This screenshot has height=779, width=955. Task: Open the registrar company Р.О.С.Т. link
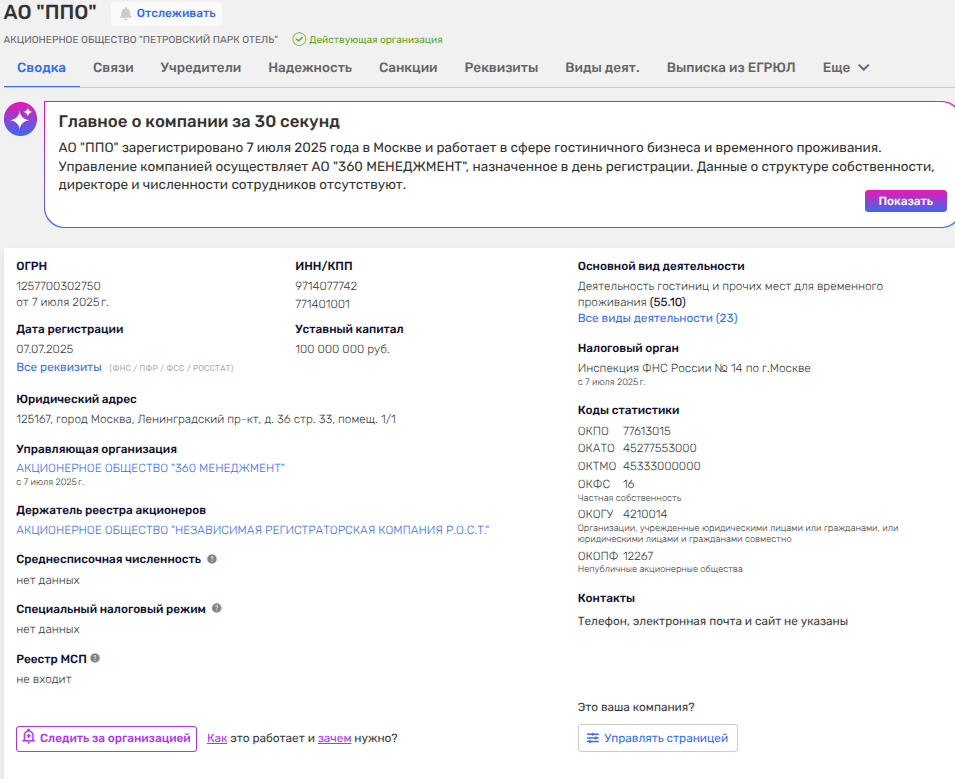253,529
